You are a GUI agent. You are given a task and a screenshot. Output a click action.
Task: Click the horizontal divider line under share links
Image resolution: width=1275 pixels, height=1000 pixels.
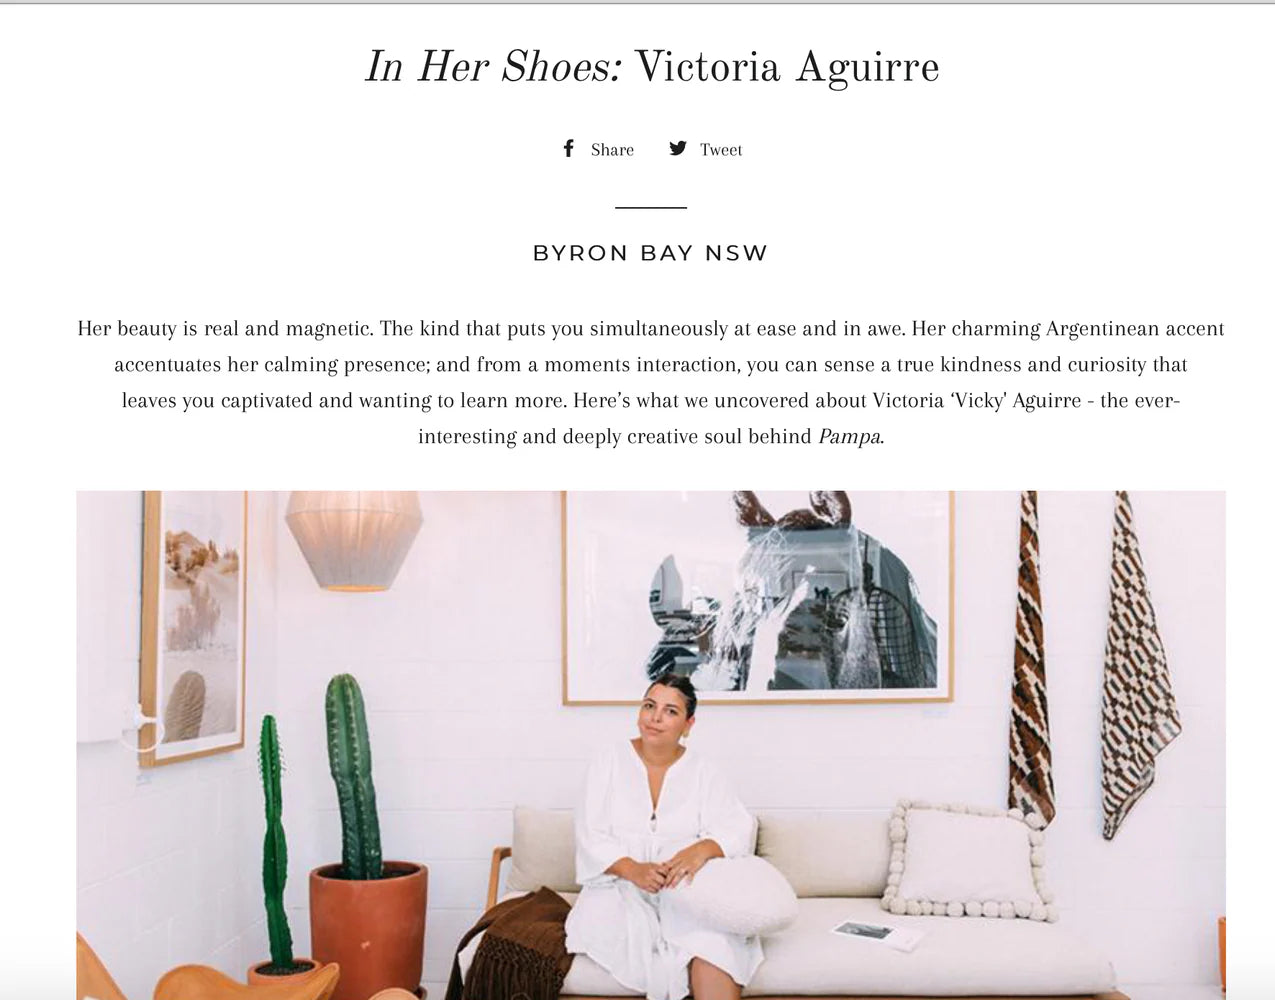pos(651,207)
